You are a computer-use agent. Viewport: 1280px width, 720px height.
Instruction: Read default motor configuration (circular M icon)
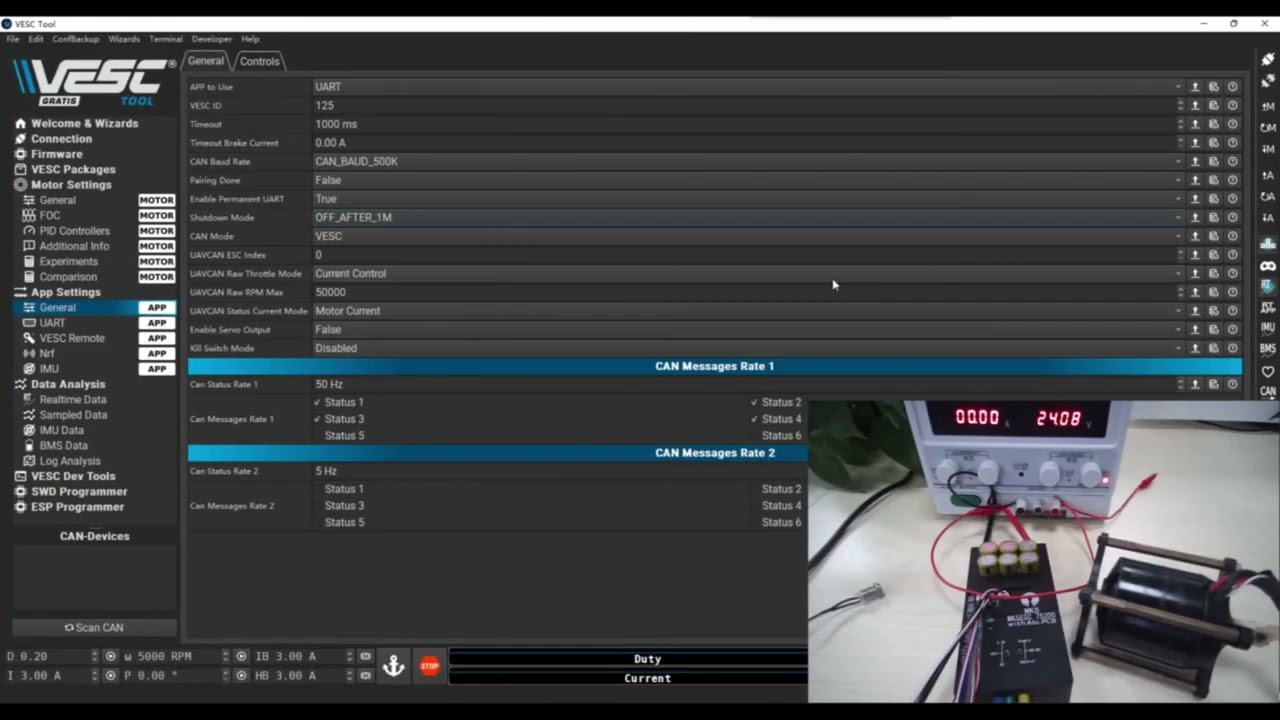click(x=1268, y=128)
